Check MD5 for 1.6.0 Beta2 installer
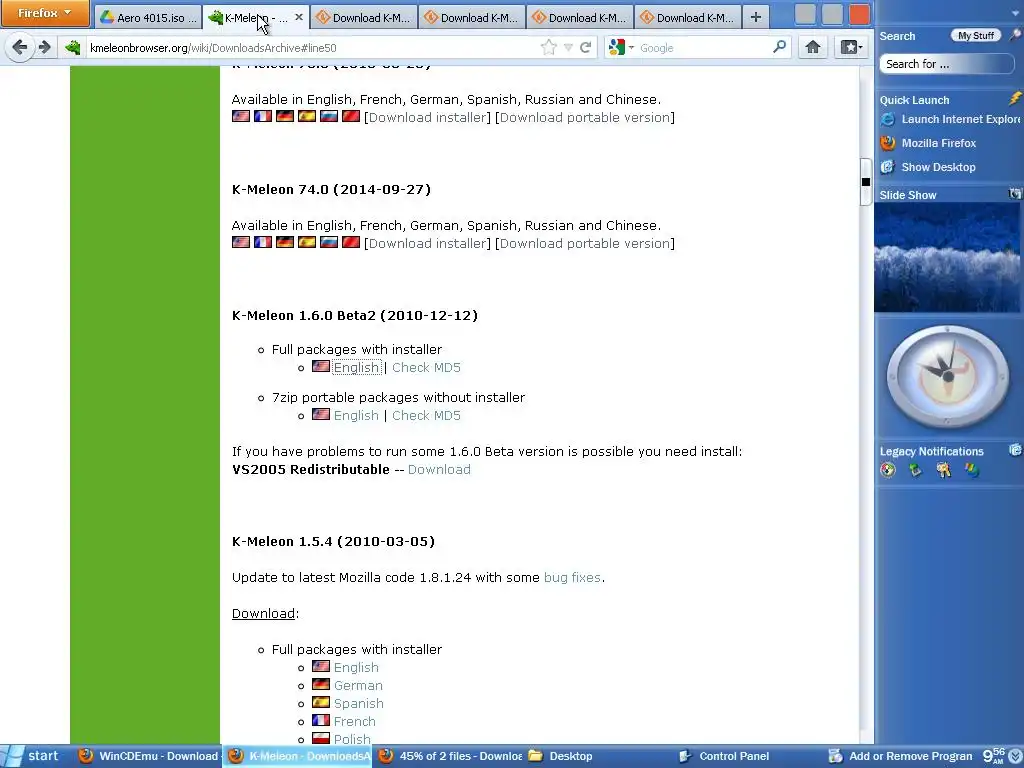The image size is (1024, 768). coord(426,368)
